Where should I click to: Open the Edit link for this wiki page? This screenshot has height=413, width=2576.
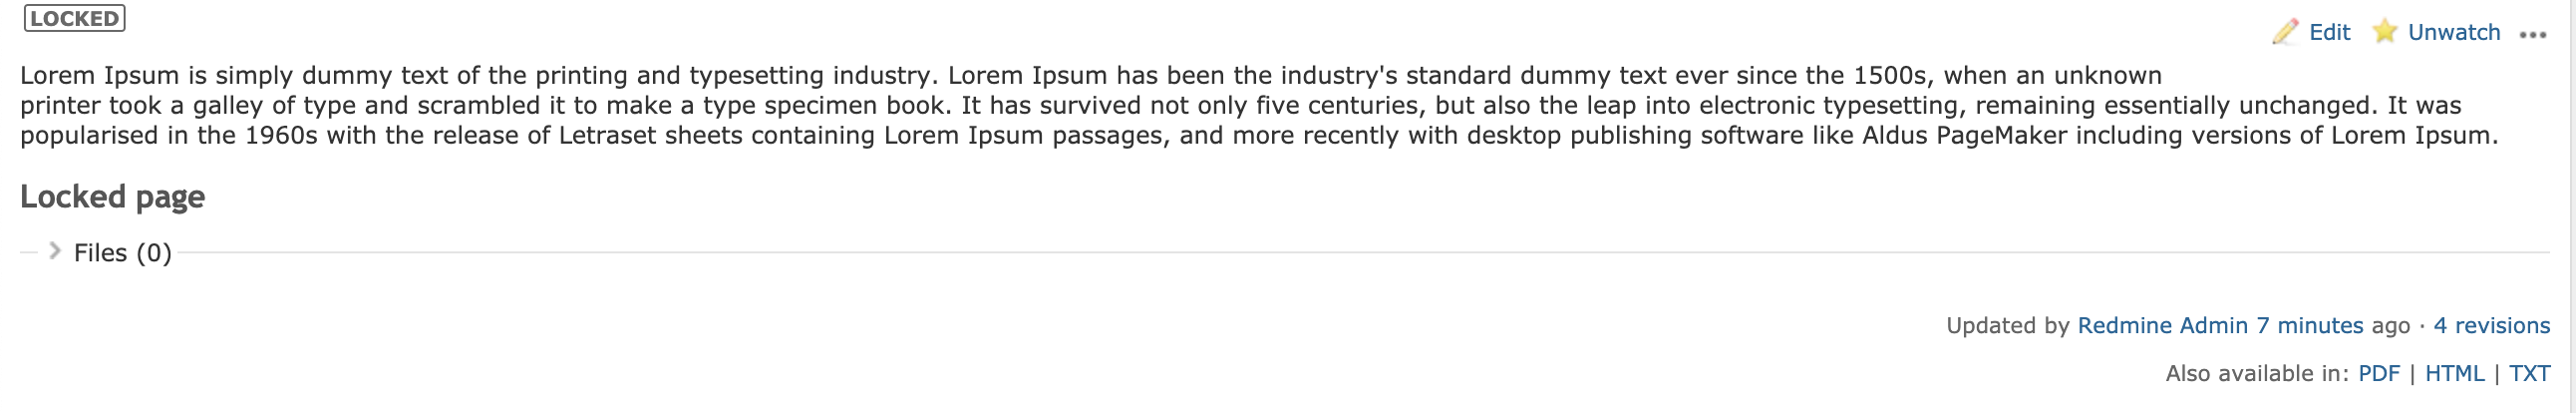[x=2329, y=32]
